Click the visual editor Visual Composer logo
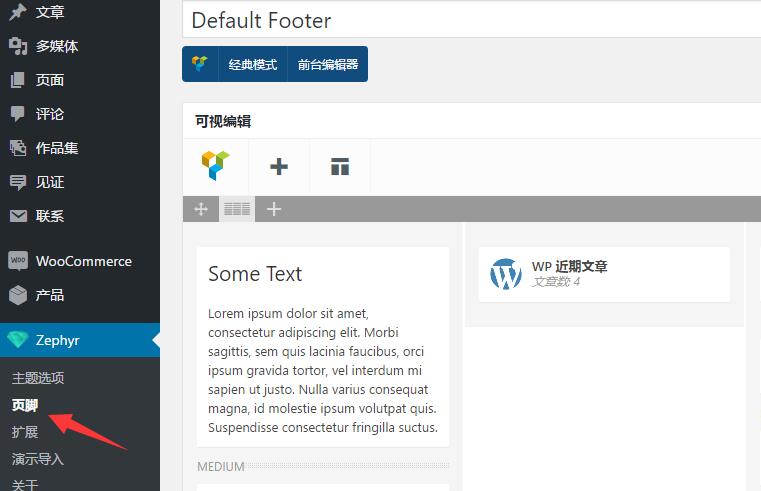 click(x=215, y=166)
